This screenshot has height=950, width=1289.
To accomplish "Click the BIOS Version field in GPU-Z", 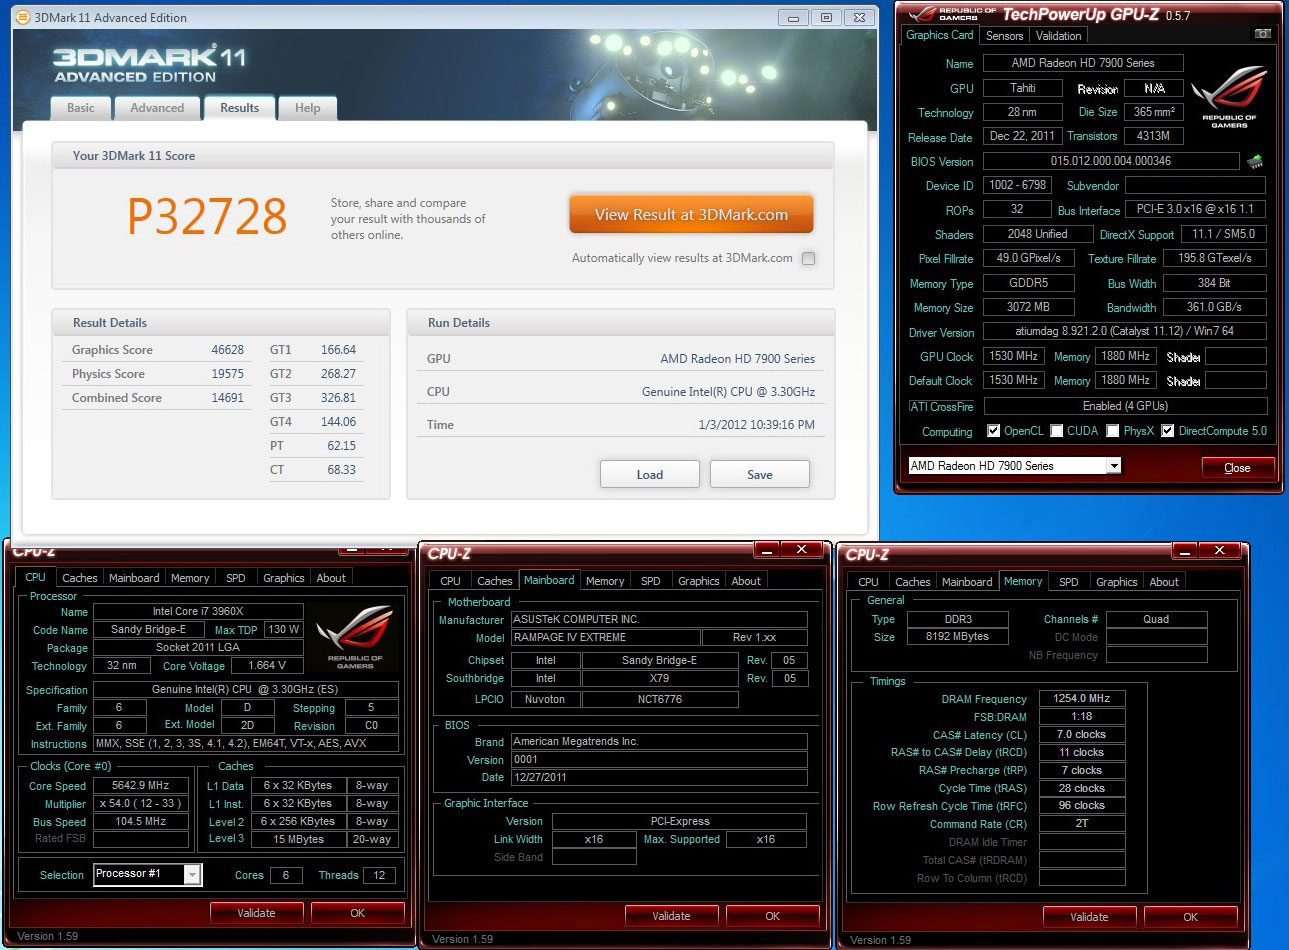I will (1110, 161).
